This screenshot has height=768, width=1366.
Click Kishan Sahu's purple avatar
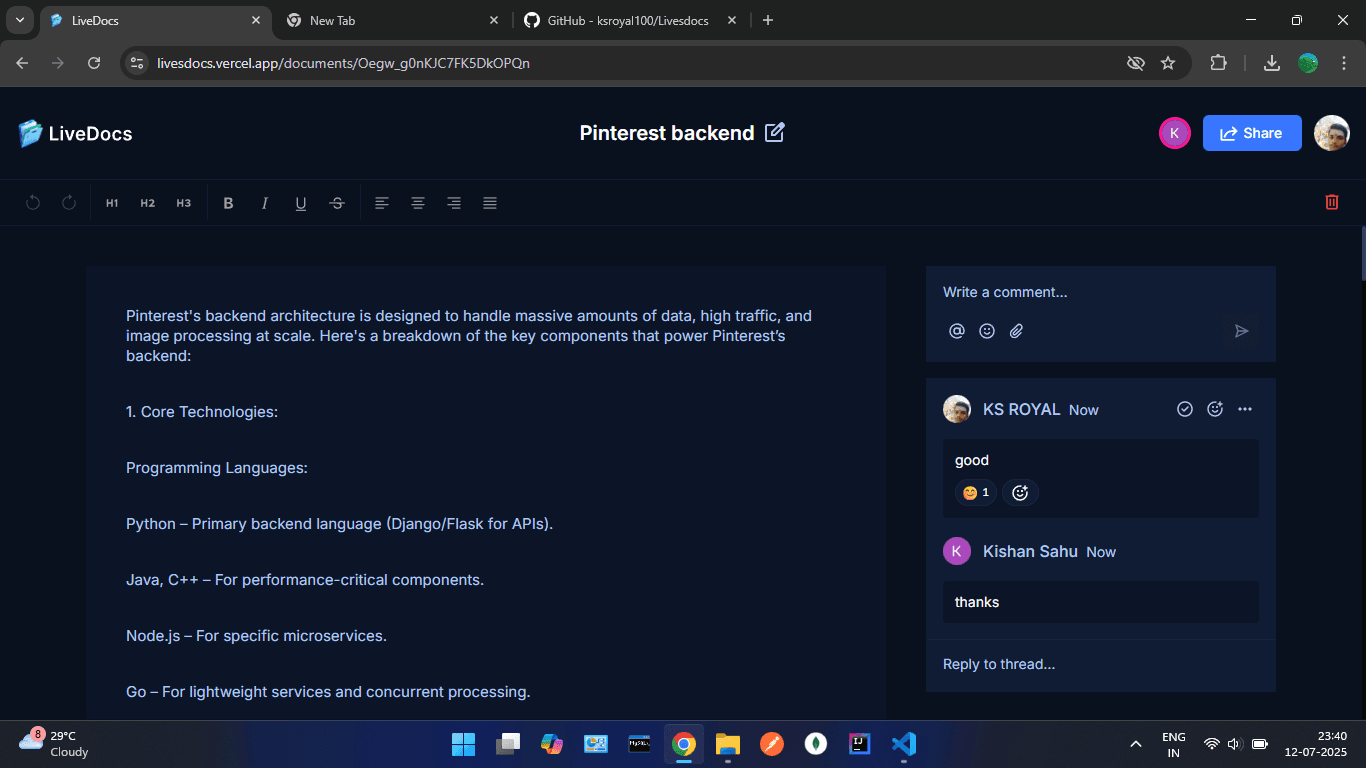coord(957,551)
